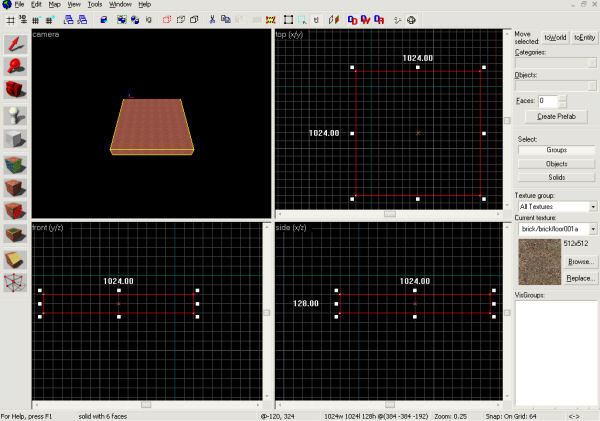Select the grey Block tool
600x421 pixels.
(15, 139)
